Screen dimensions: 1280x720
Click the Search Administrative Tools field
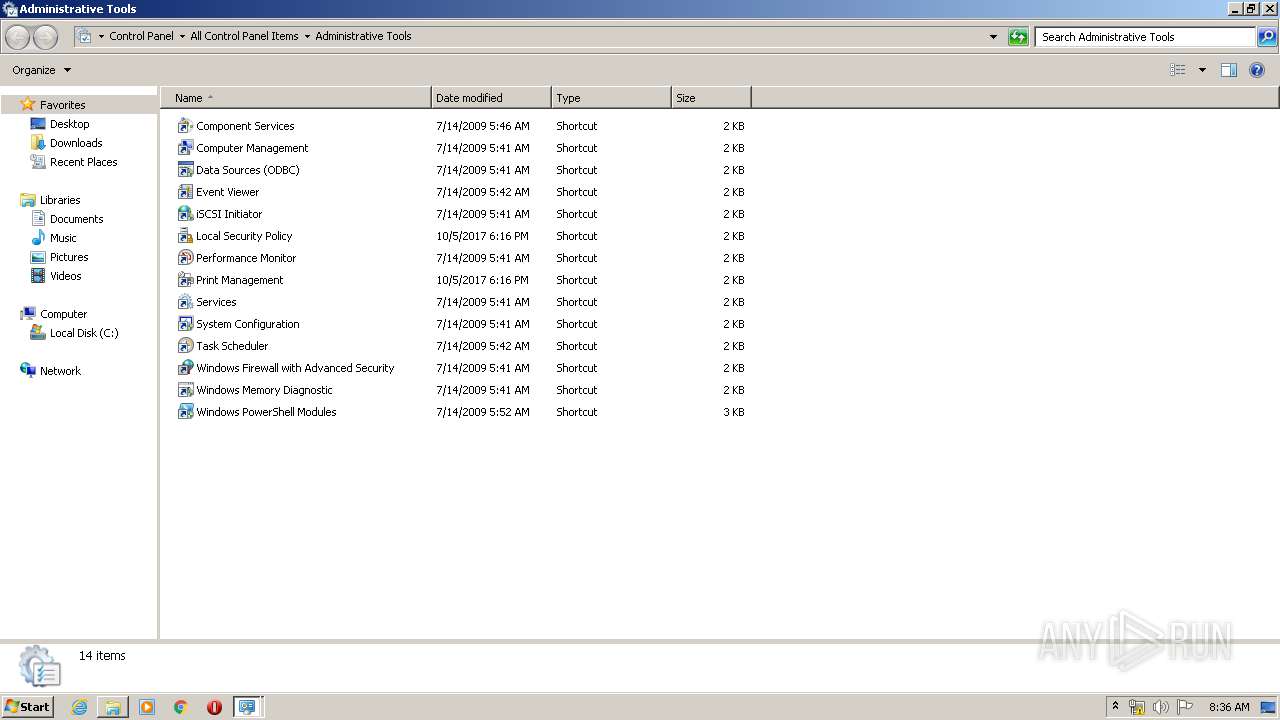(1145, 37)
